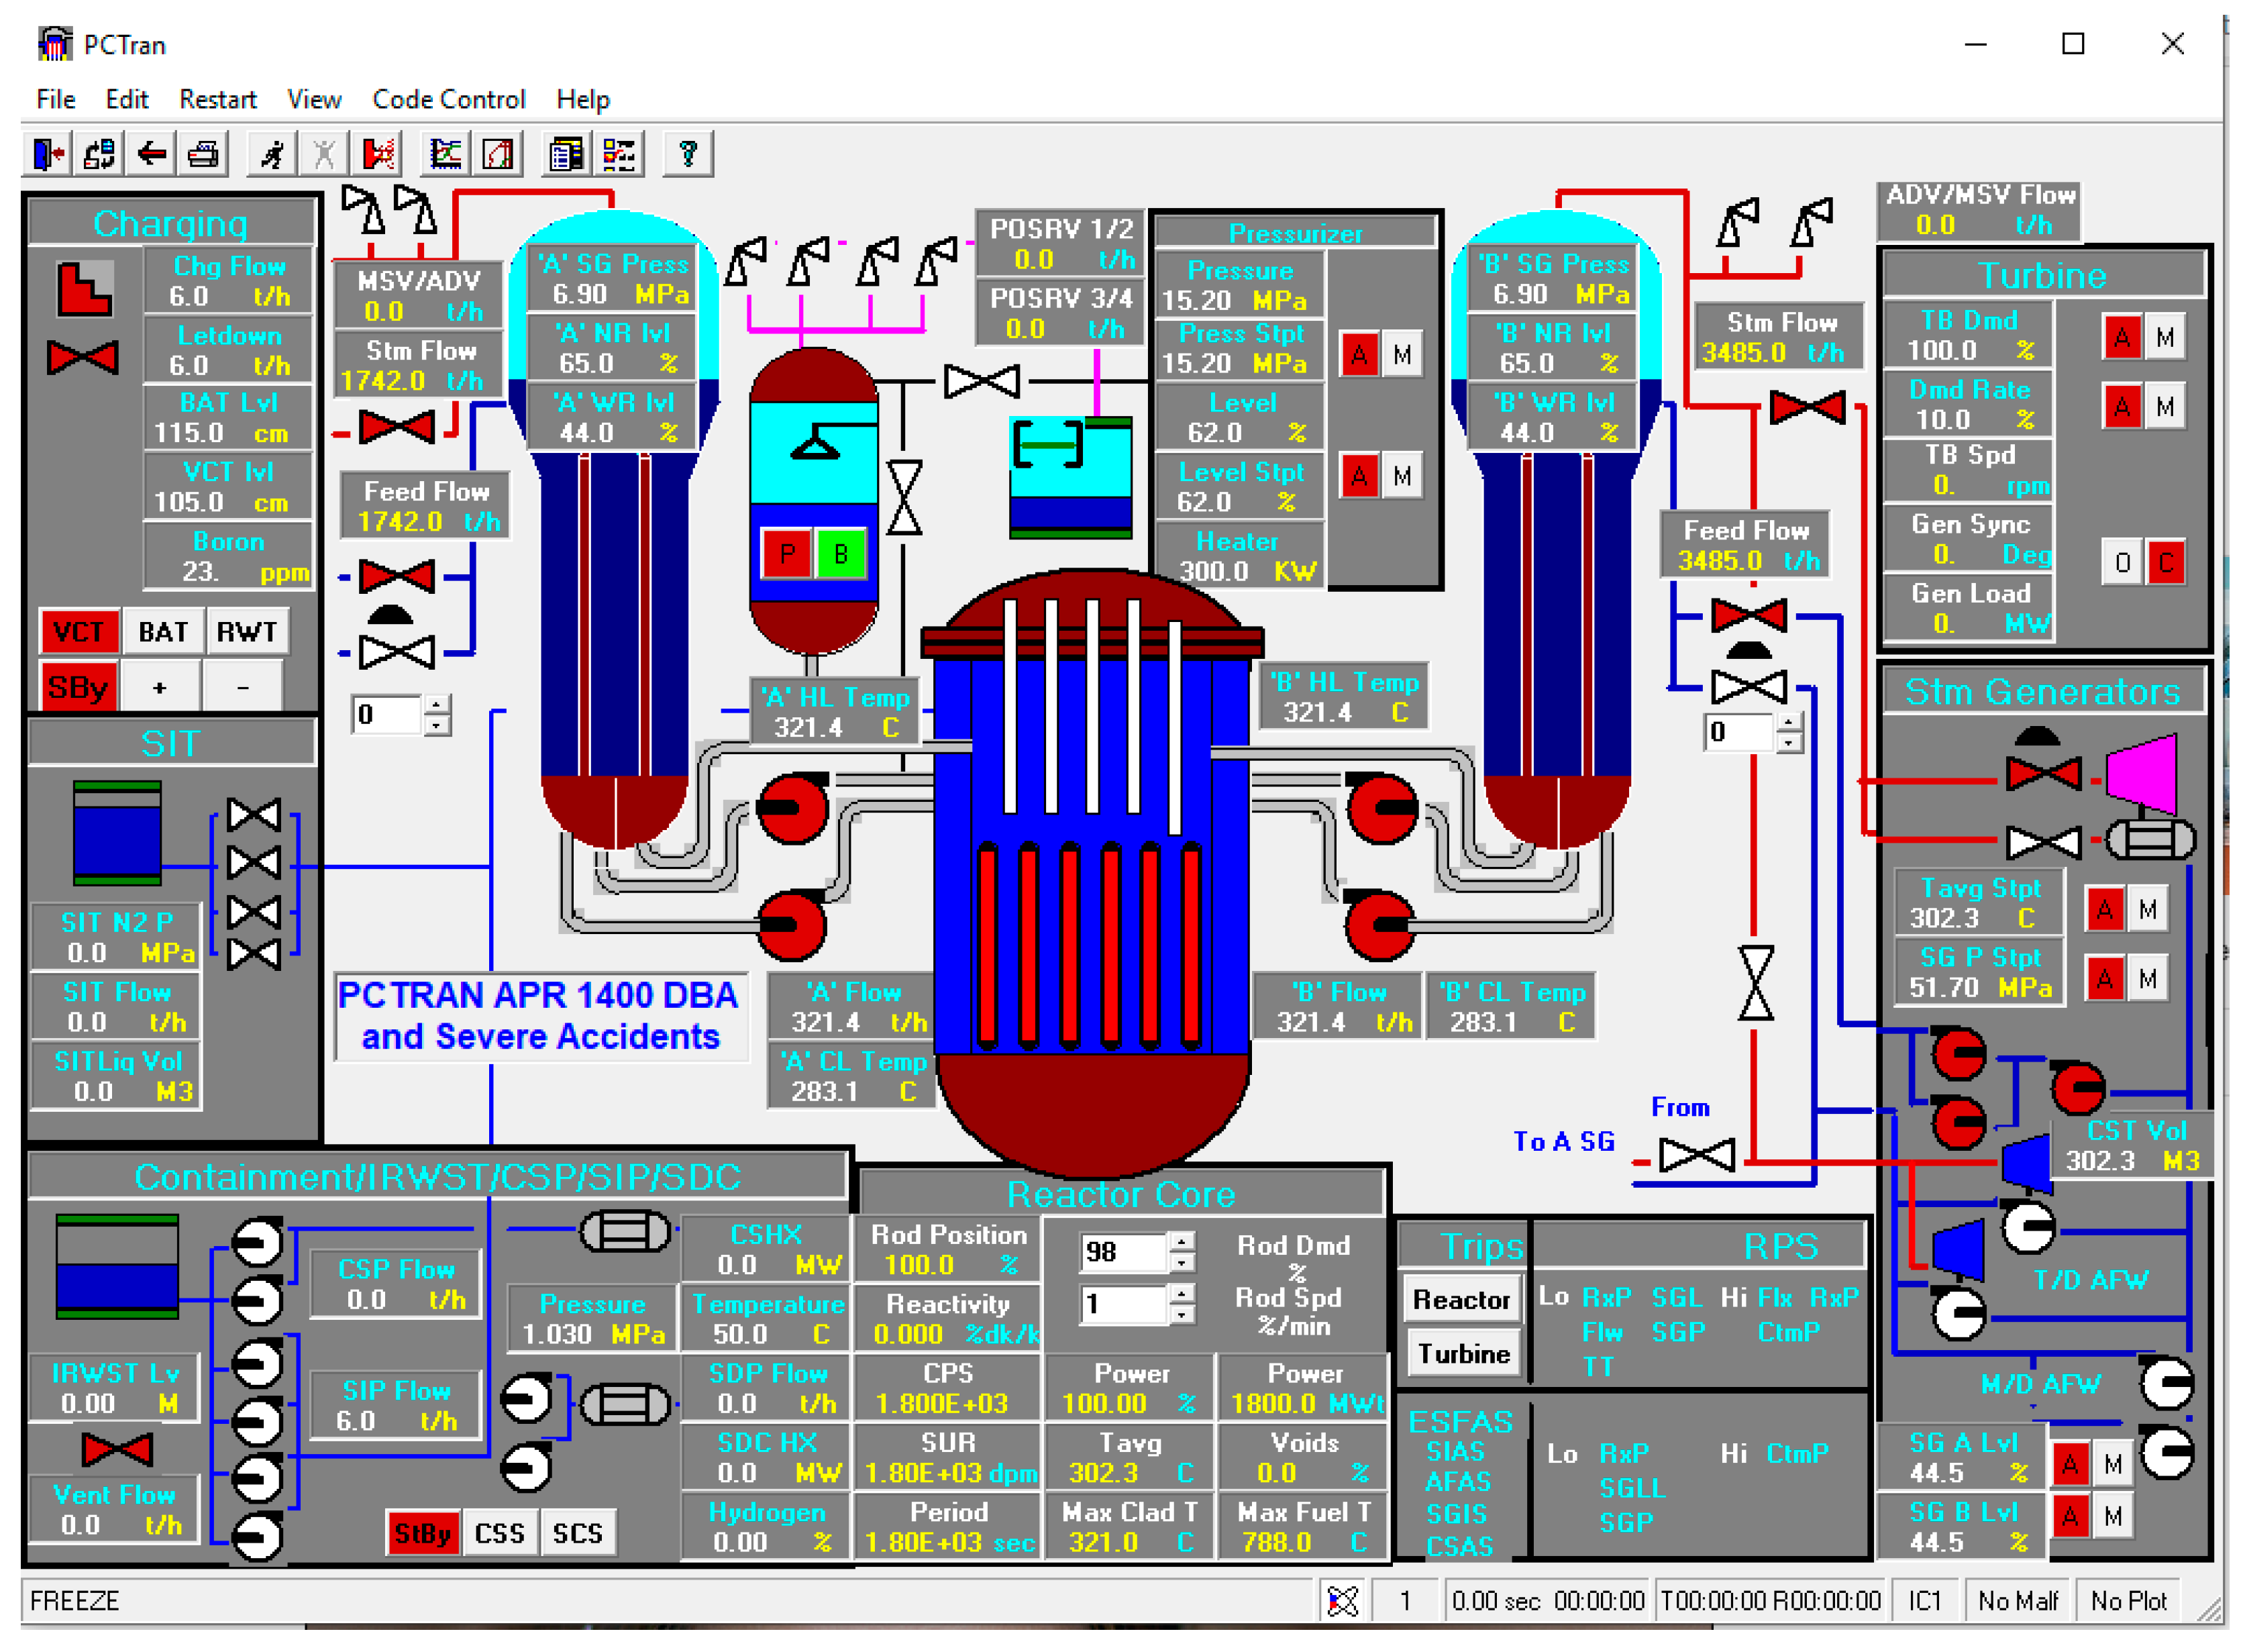Screen dimensions: 2245x1652
Task: Click the exit door toolbar icon
Action: 48,154
